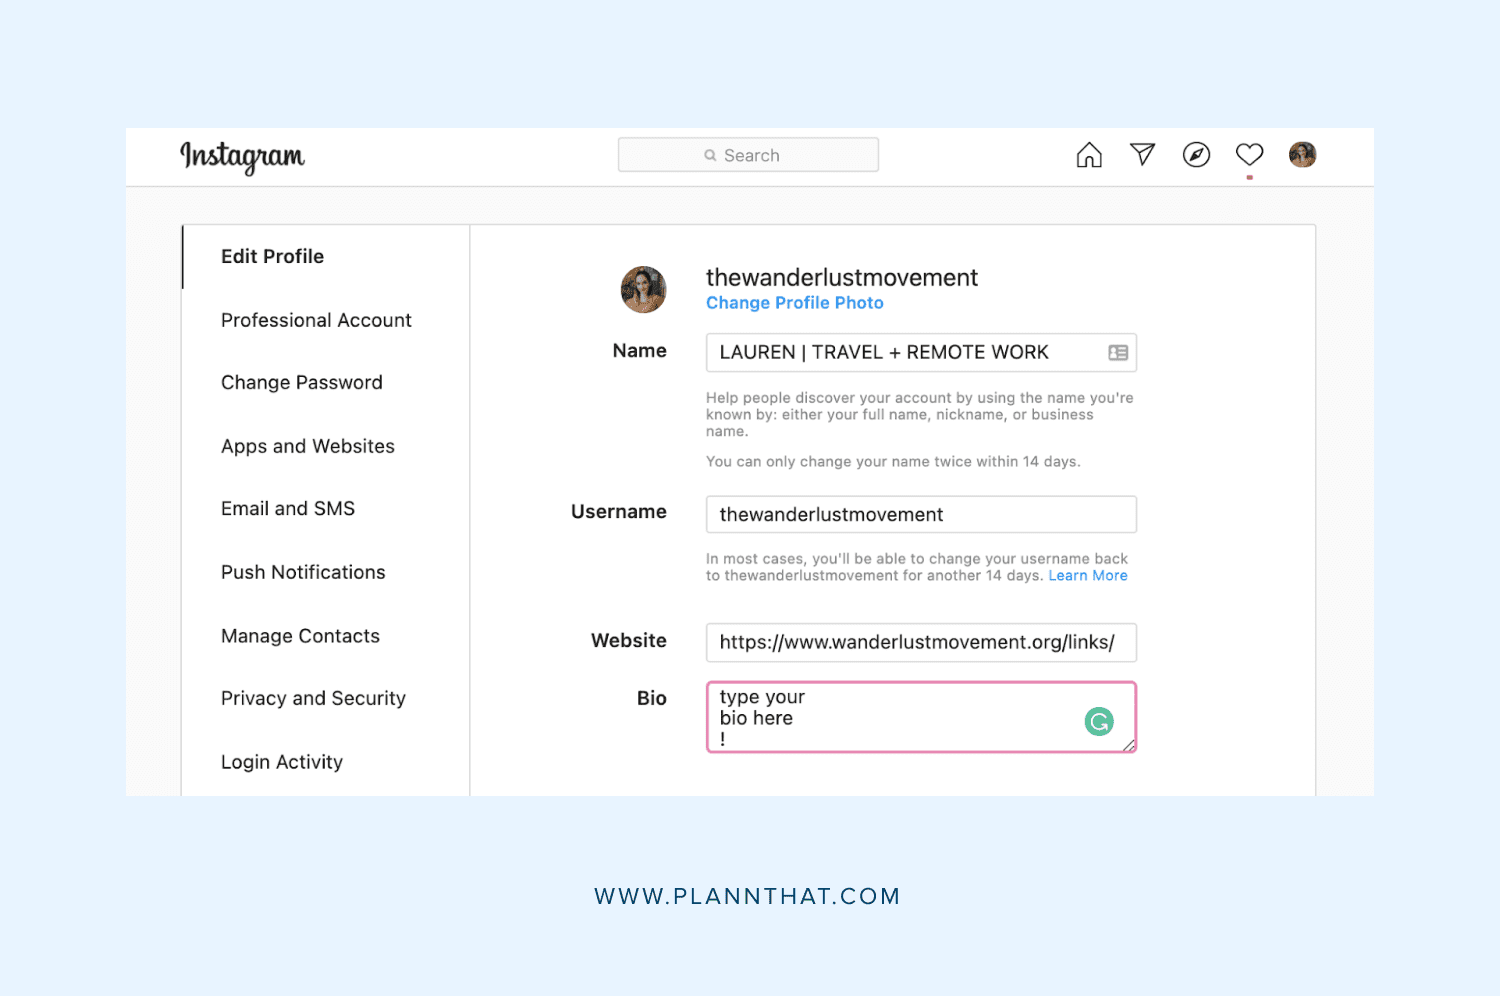Click into the Username input field
The image size is (1500, 996).
(921, 515)
